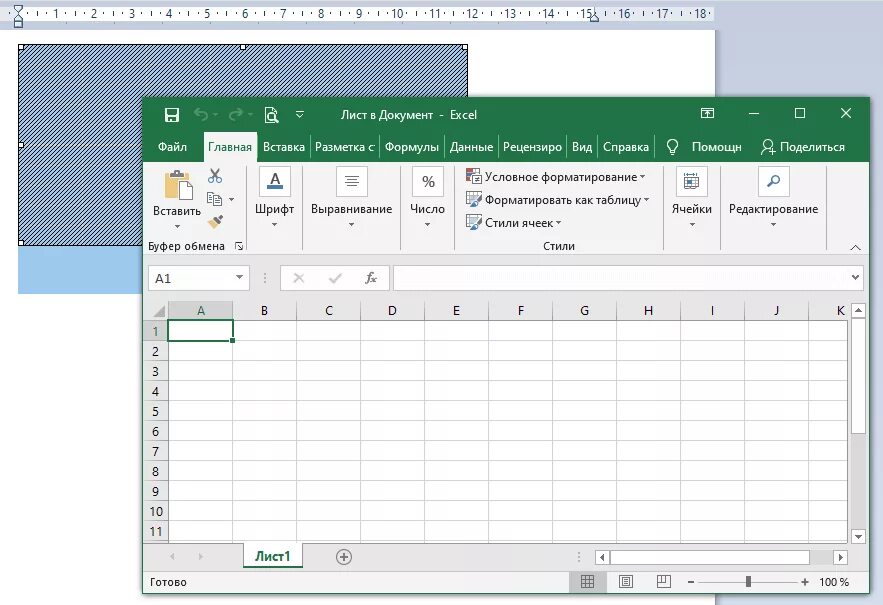Click the Вставить paste clipboard icon
883x605 pixels.
click(x=179, y=185)
